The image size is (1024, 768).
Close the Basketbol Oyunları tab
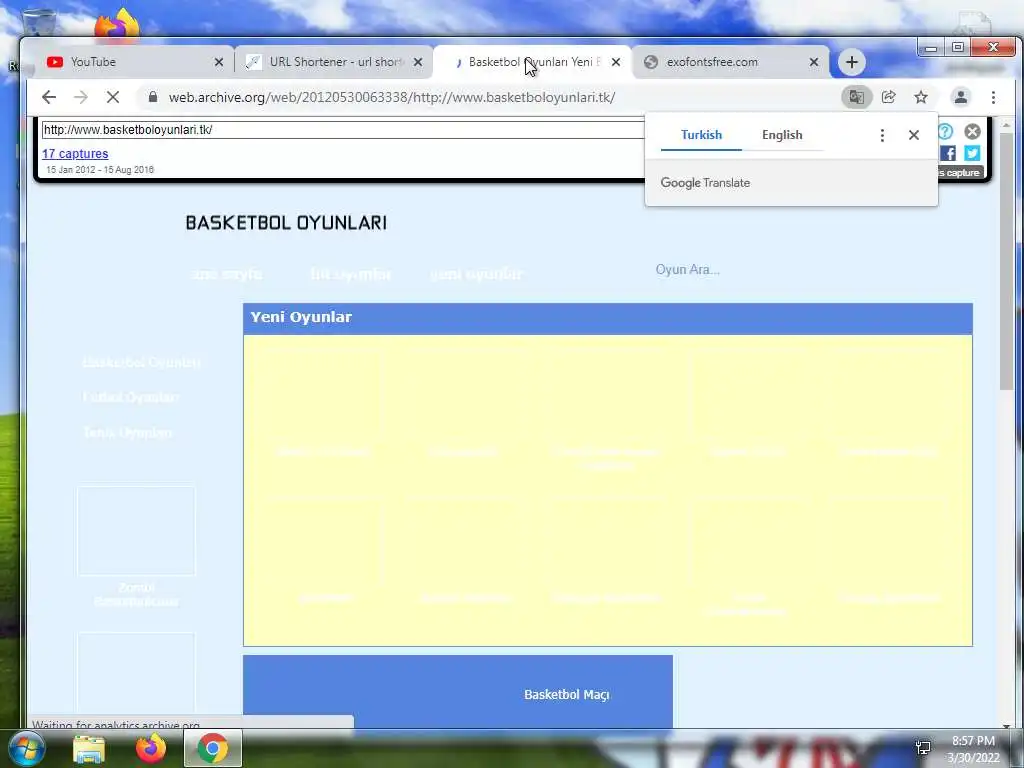pos(616,62)
